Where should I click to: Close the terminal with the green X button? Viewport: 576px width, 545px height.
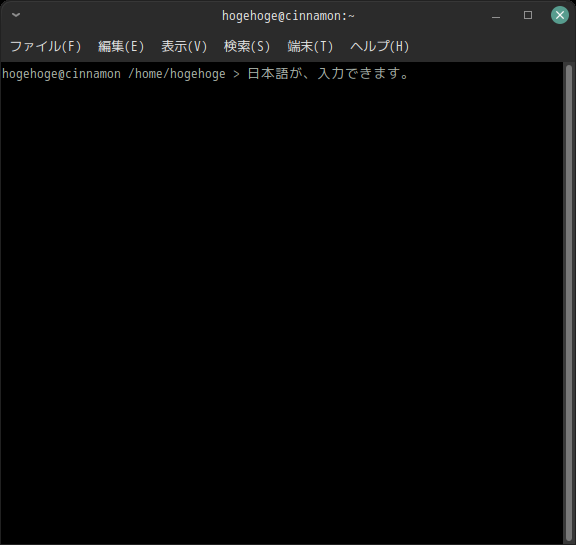(560, 15)
